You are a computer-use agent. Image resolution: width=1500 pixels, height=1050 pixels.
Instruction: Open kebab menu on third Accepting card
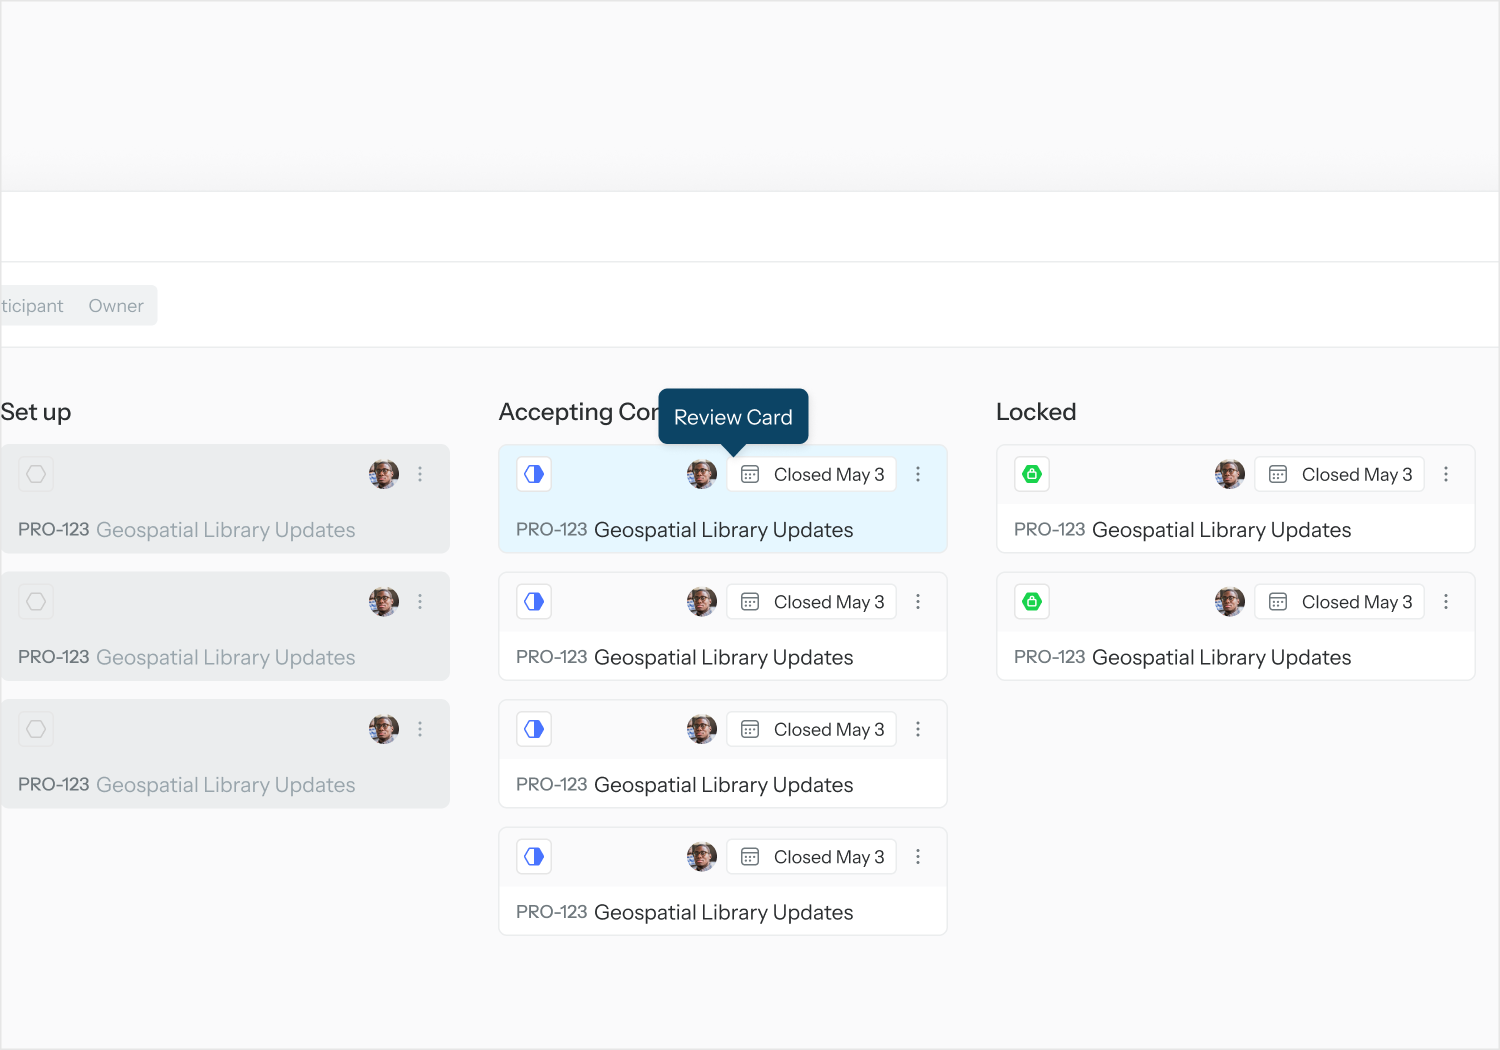[918, 729]
